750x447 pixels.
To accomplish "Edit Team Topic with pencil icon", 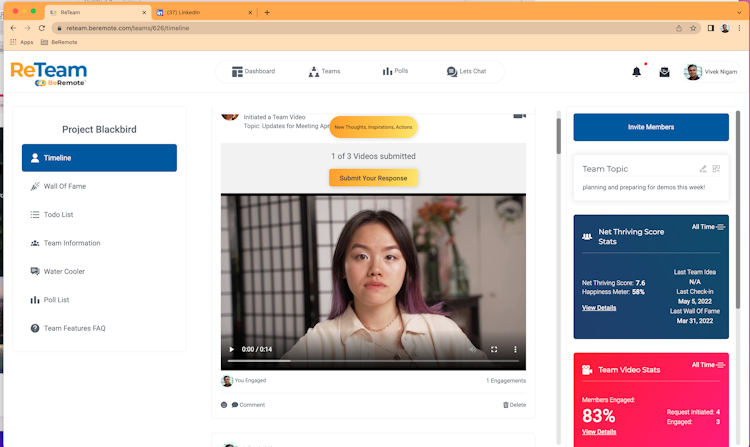I will coord(703,169).
